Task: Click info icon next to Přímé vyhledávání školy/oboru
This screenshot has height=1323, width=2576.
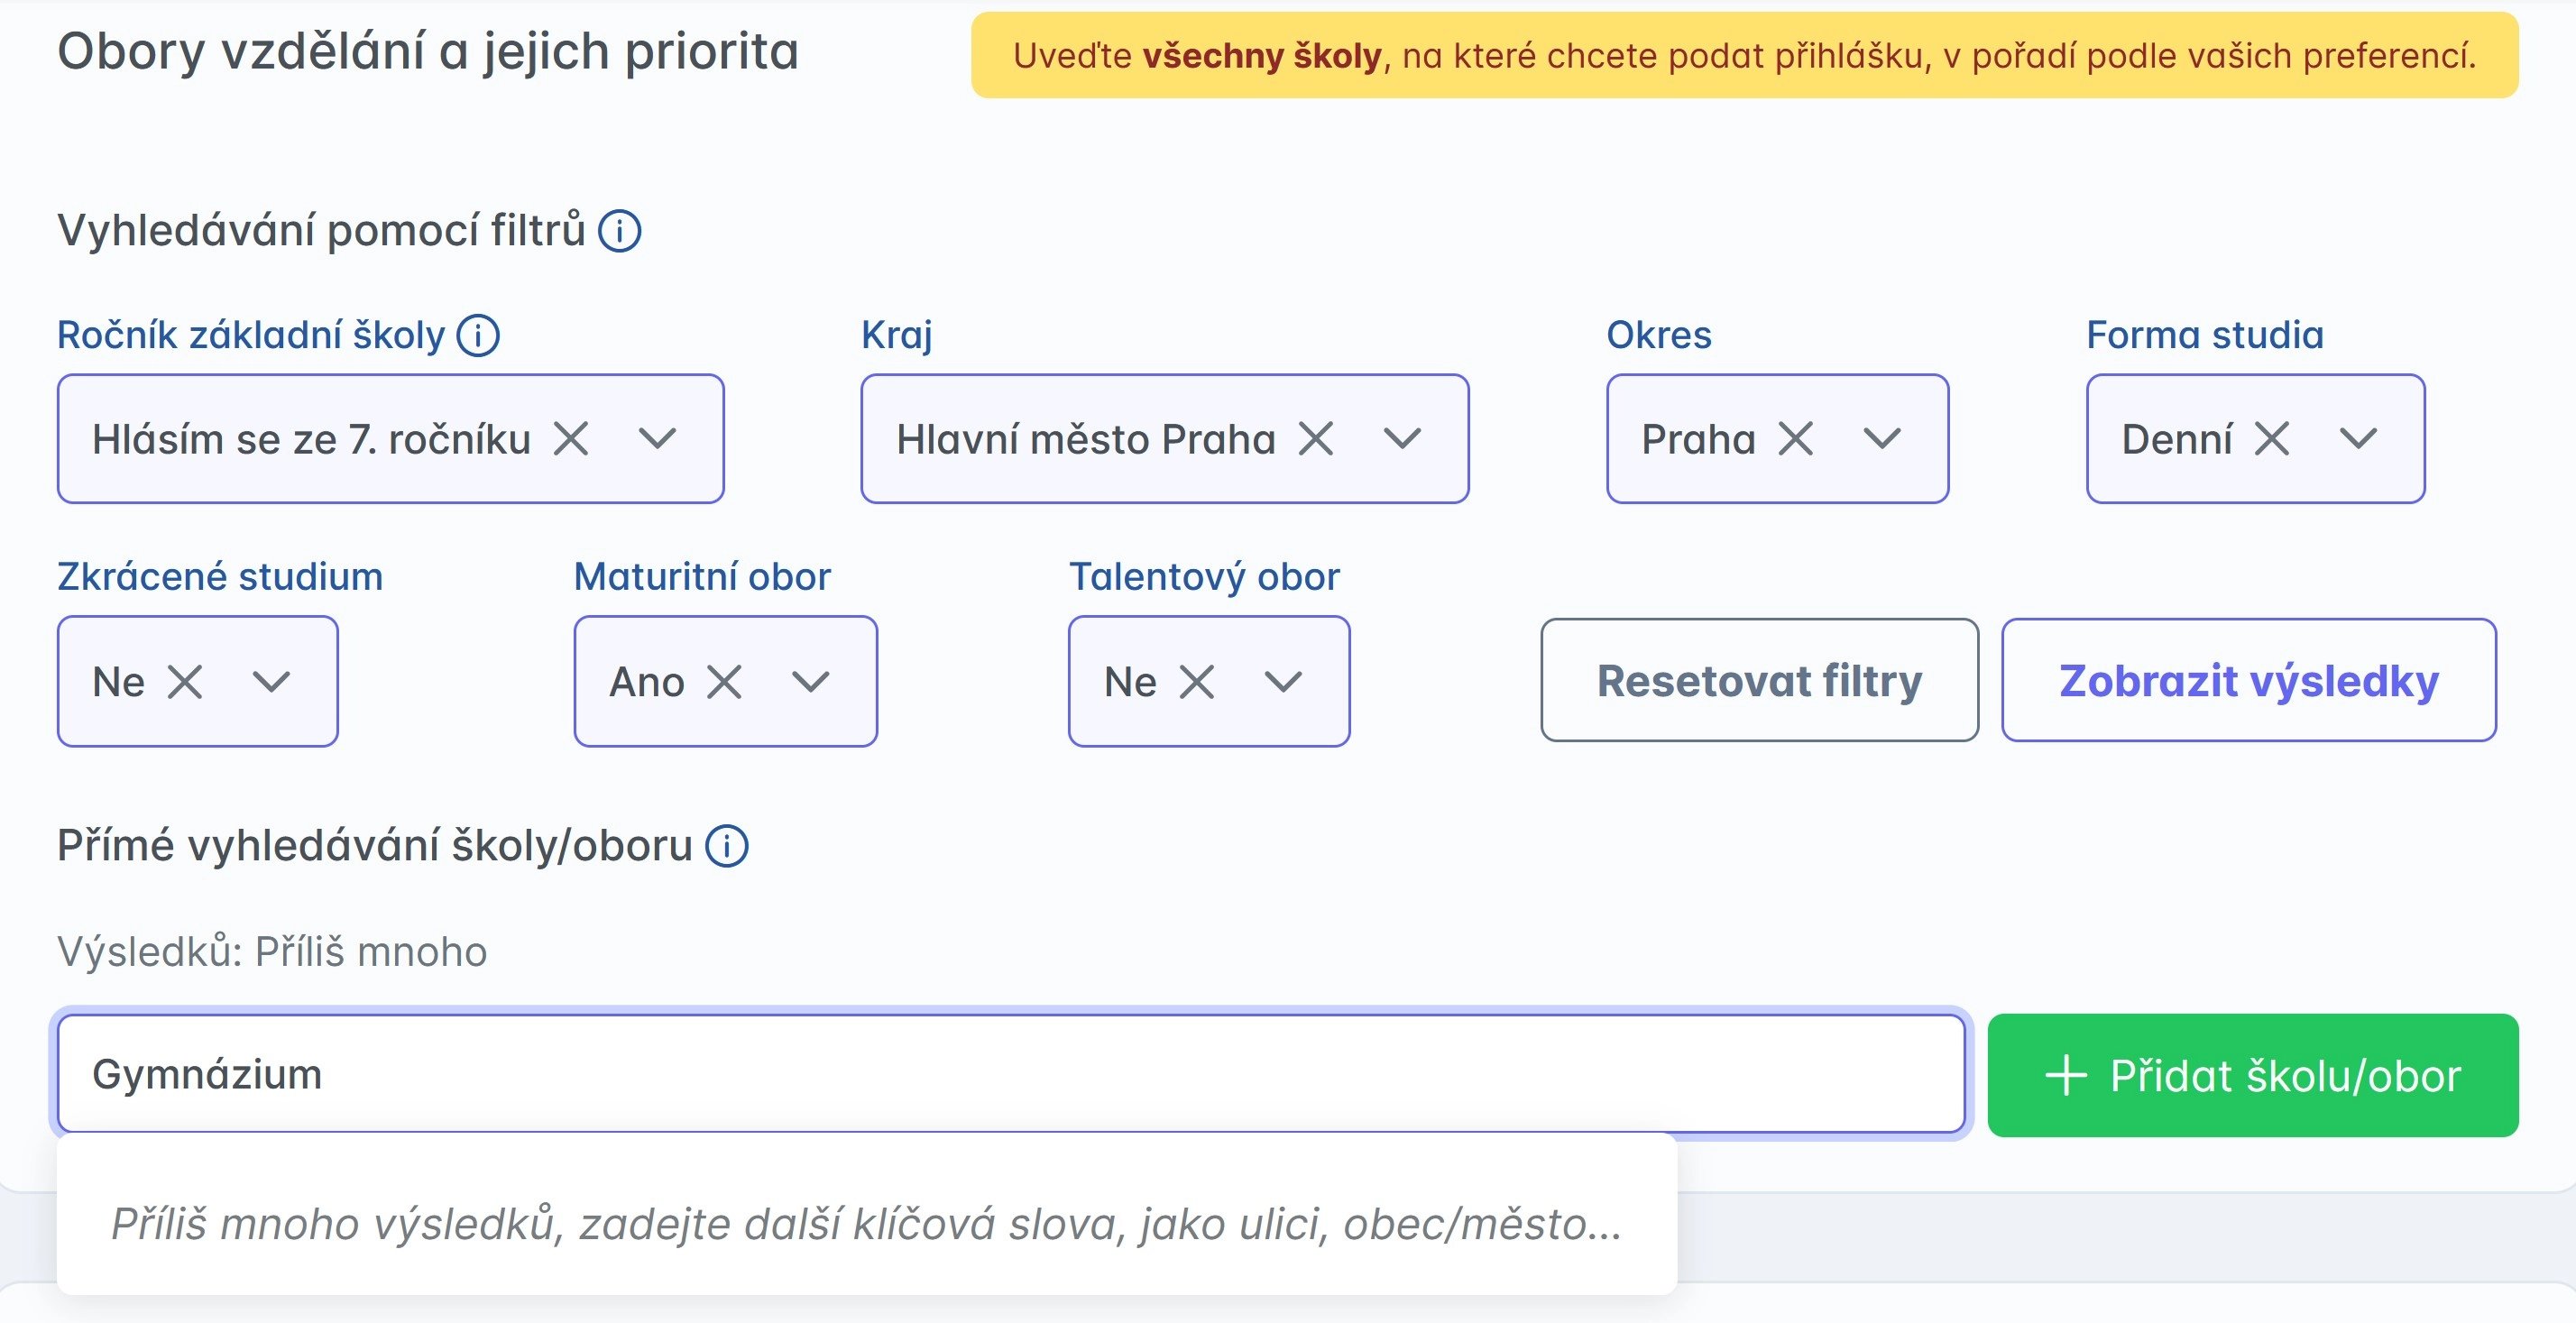Action: pyautogui.click(x=727, y=846)
